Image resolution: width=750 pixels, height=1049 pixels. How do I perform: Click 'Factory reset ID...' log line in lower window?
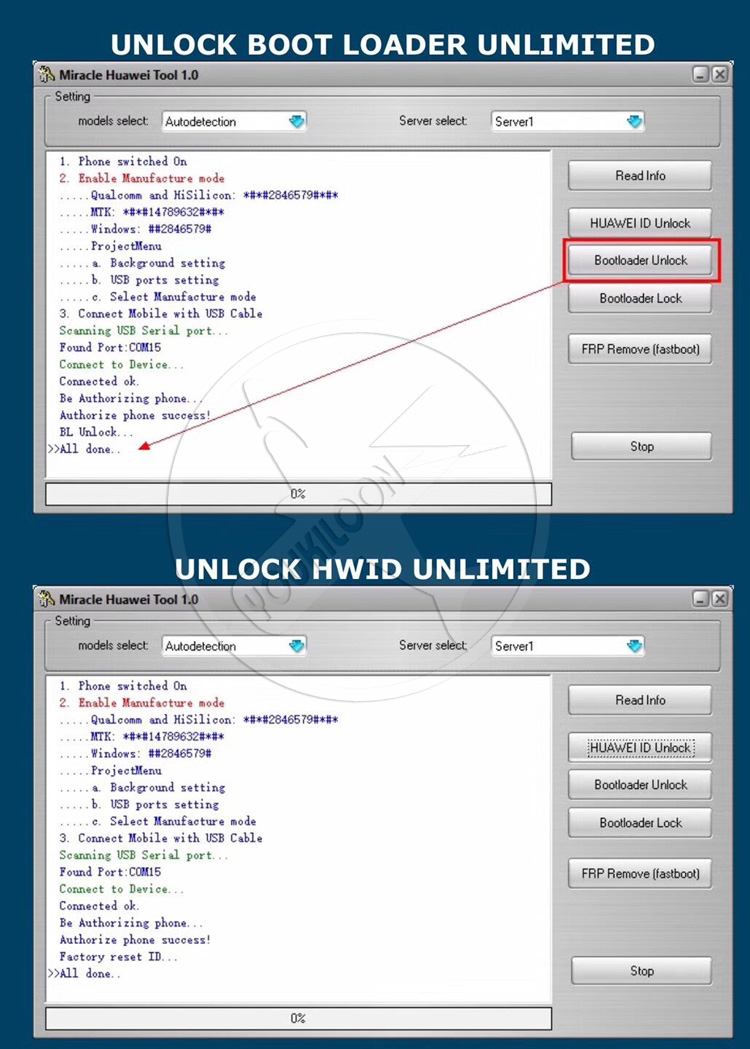[x=118, y=957]
